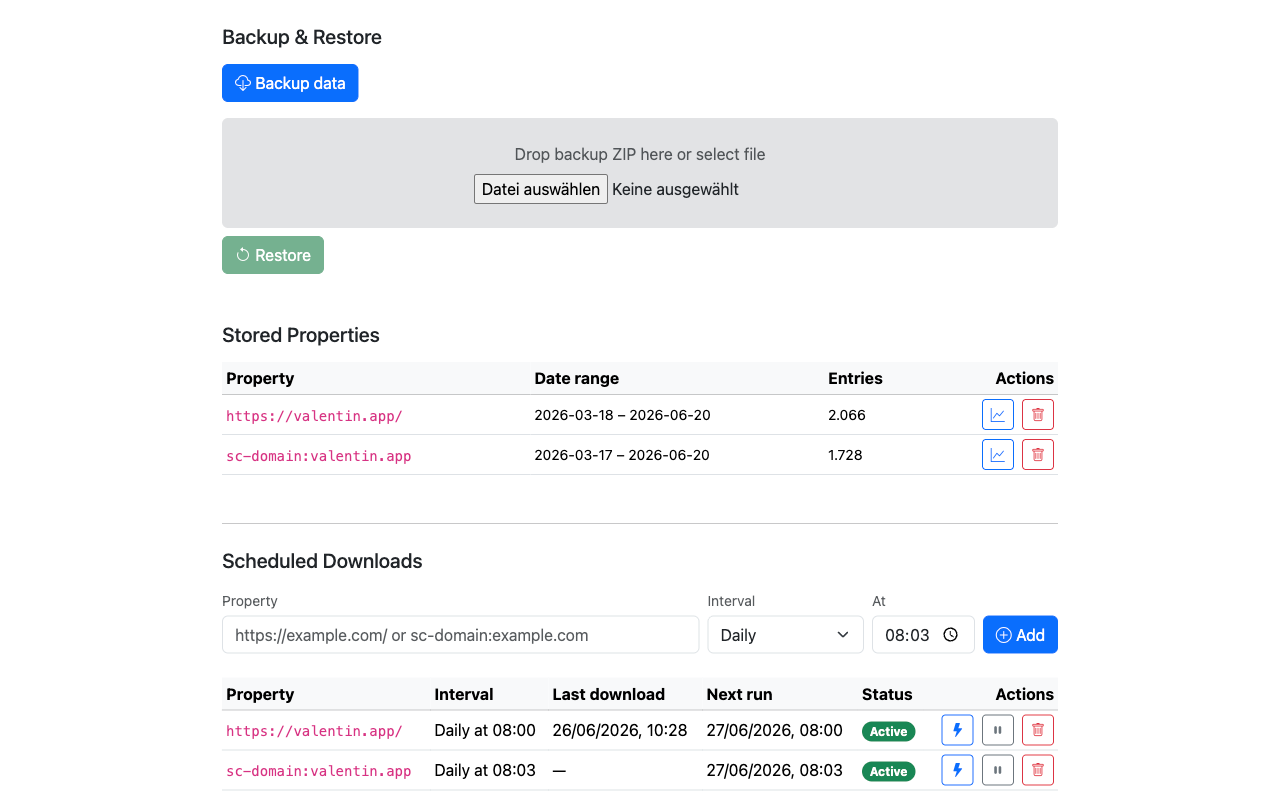This screenshot has width=1280, height=800.
Task: Click the date range 2026-03-17 – 2026-06-20
Action: (622, 455)
